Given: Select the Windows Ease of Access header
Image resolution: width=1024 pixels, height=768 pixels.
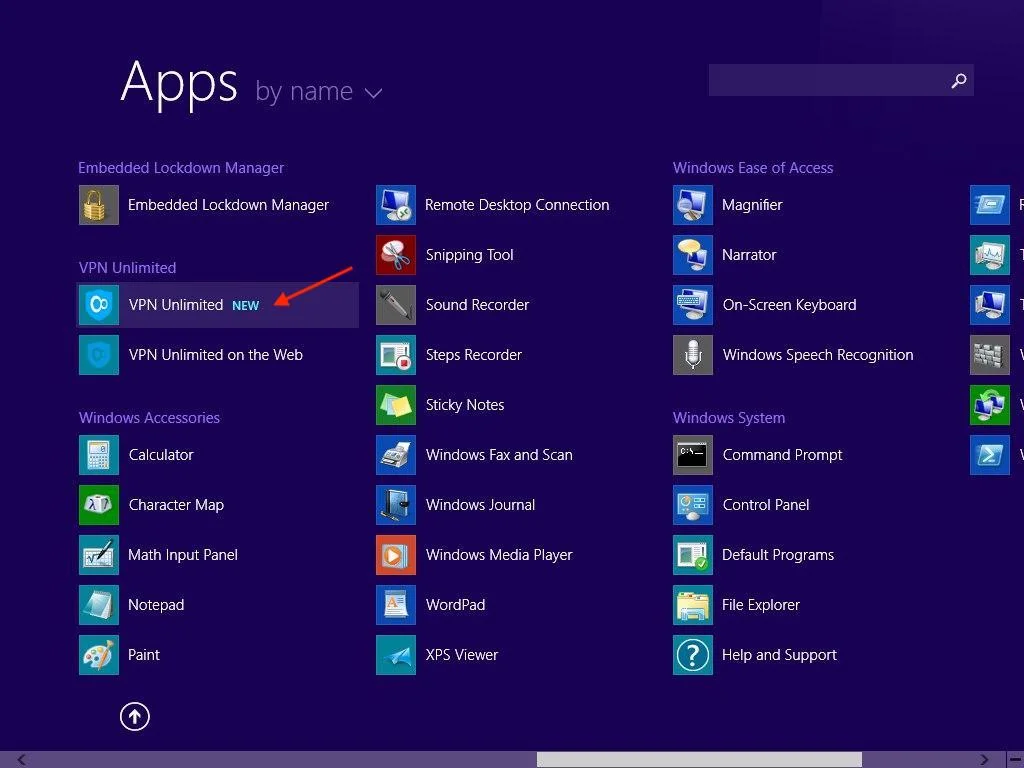Looking at the screenshot, I should [x=752, y=168].
